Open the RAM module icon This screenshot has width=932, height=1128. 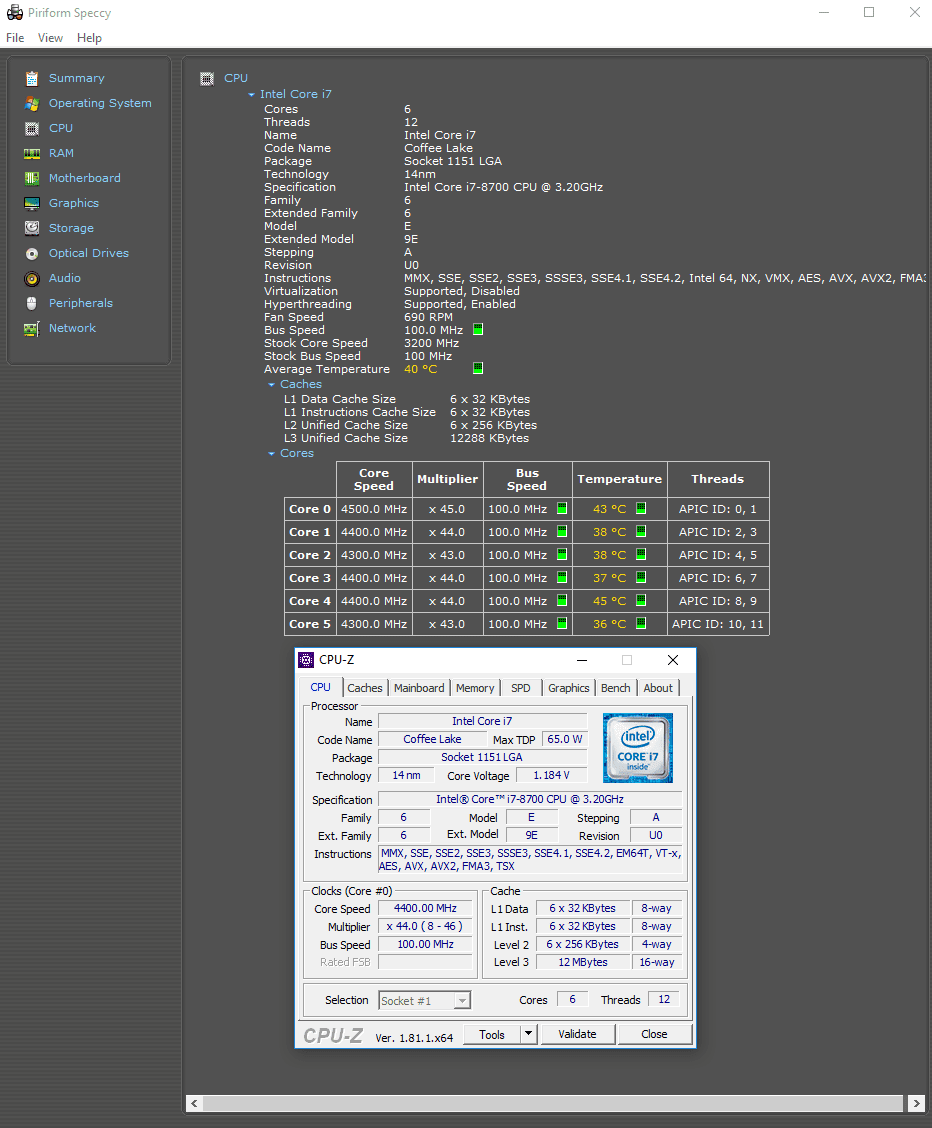(x=32, y=153)
